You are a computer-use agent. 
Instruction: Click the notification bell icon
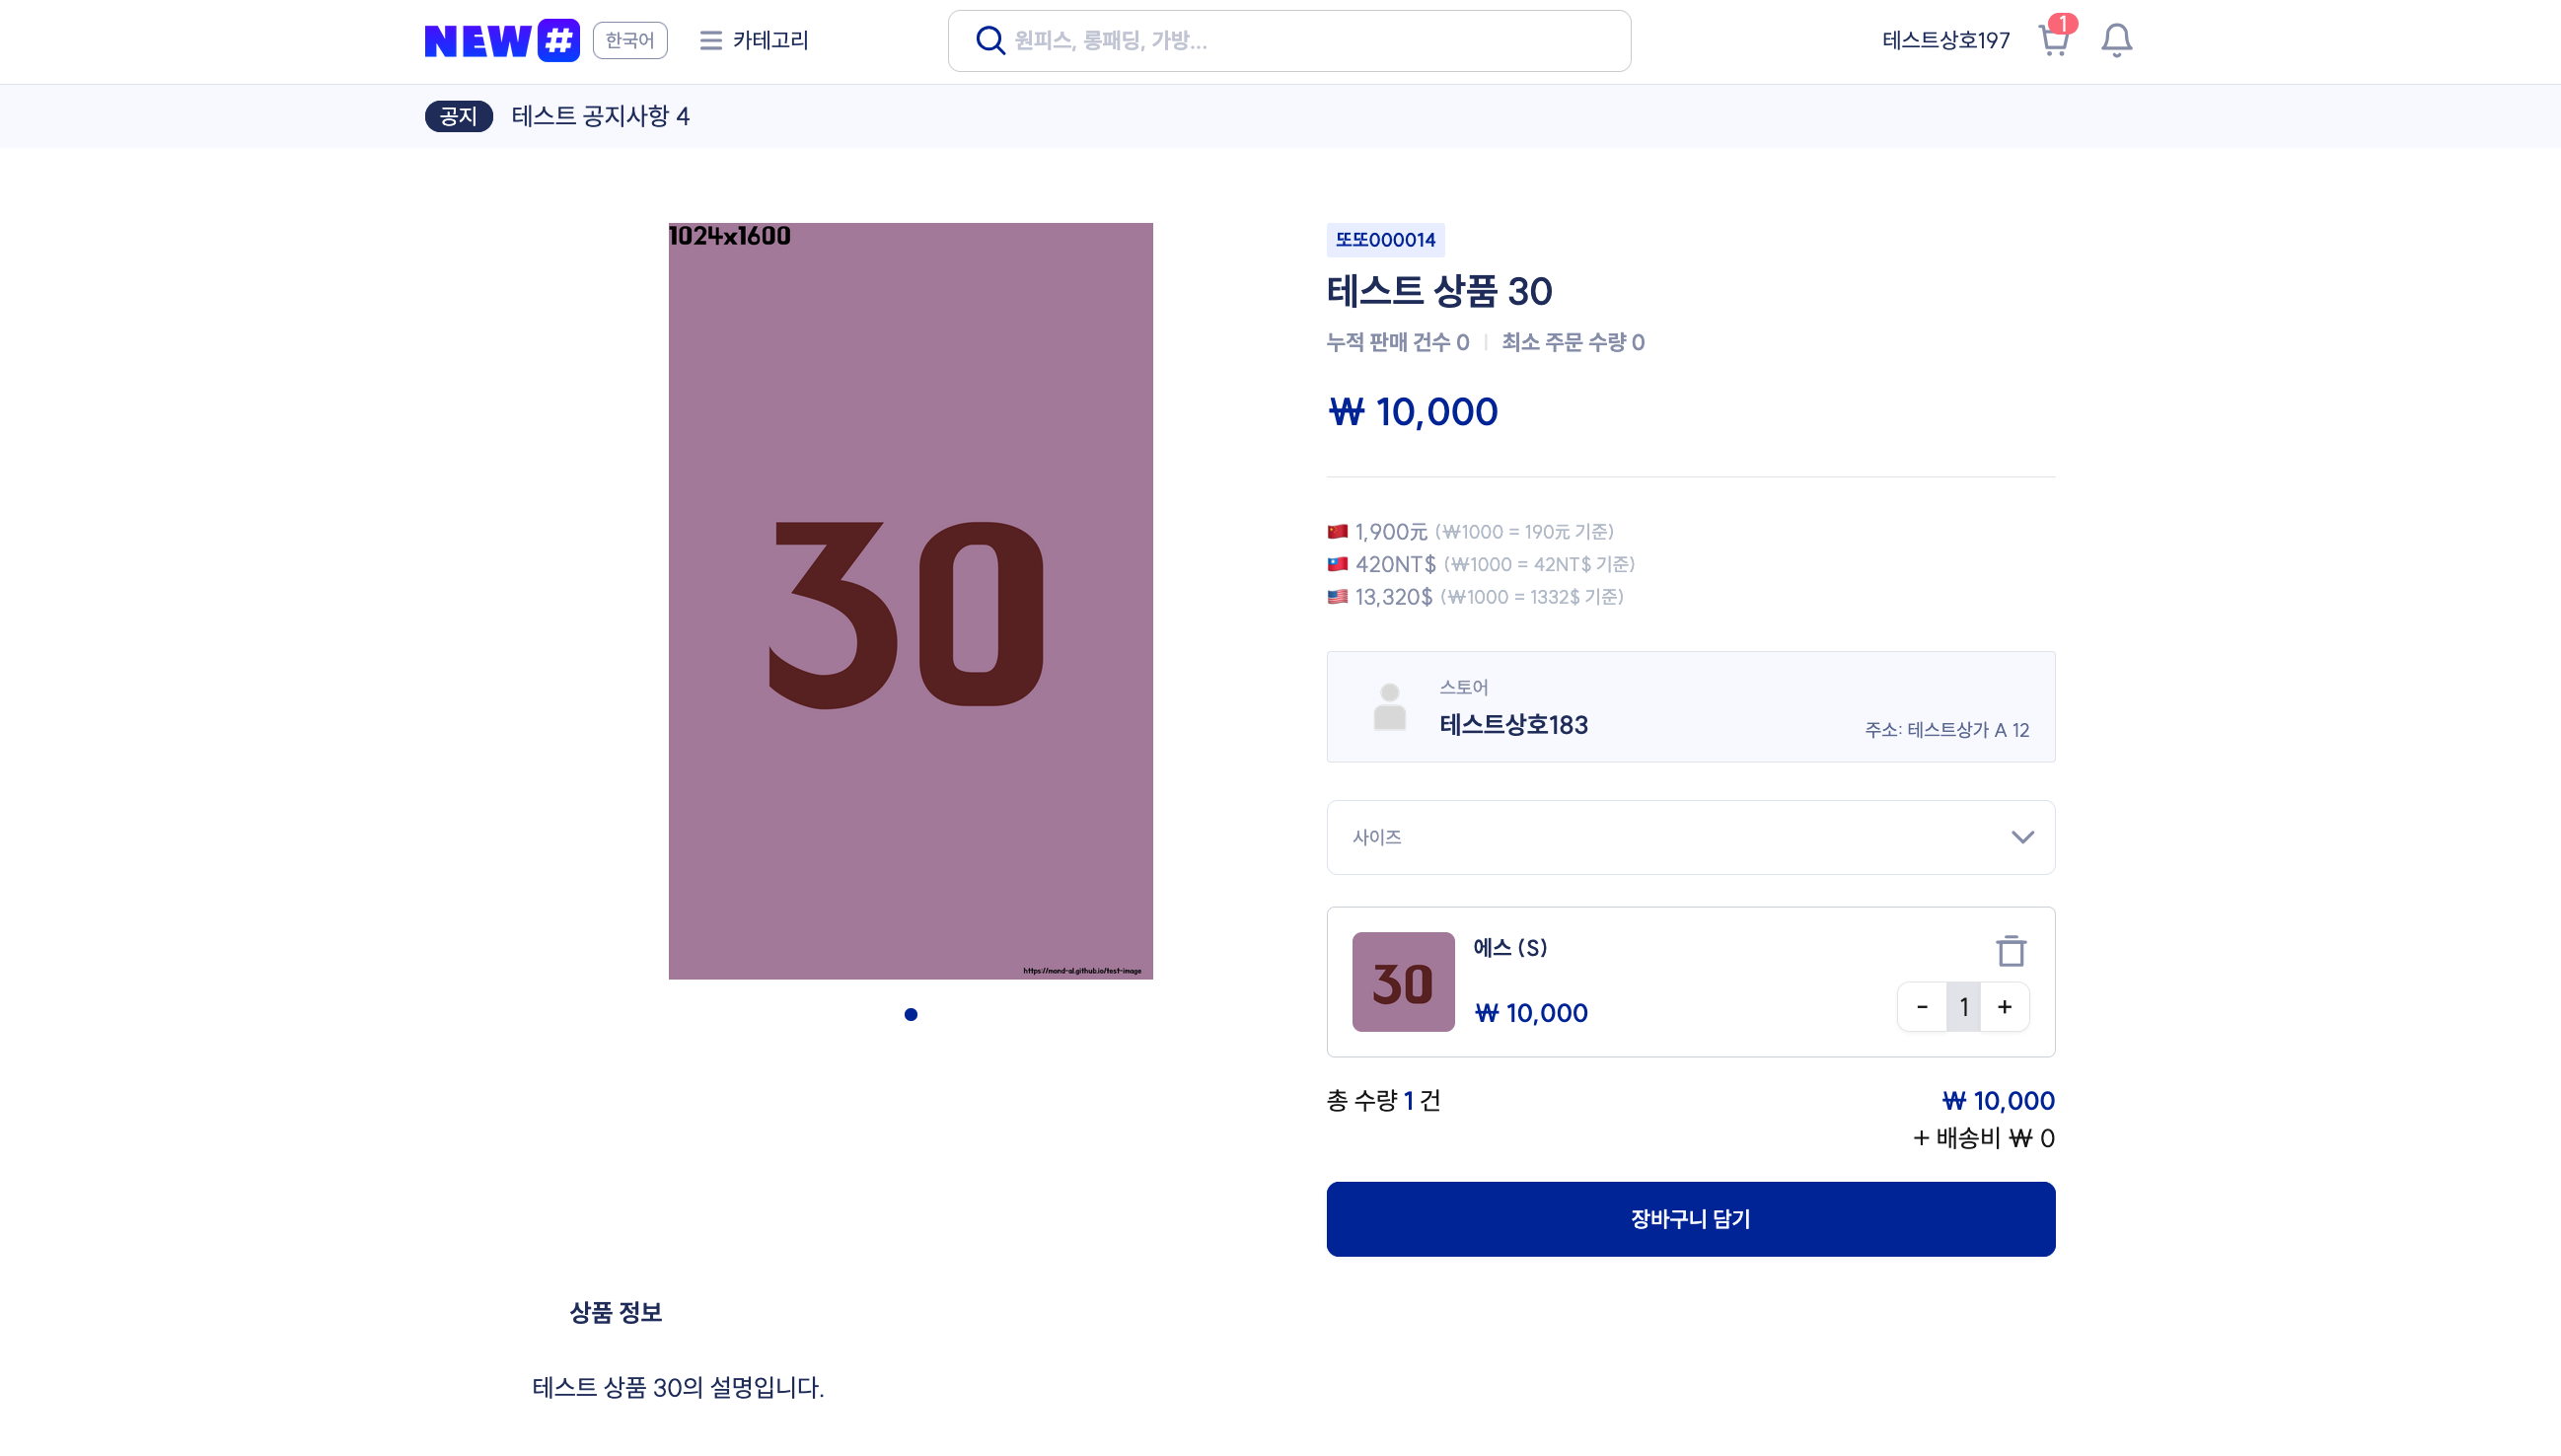(2116, 41)
